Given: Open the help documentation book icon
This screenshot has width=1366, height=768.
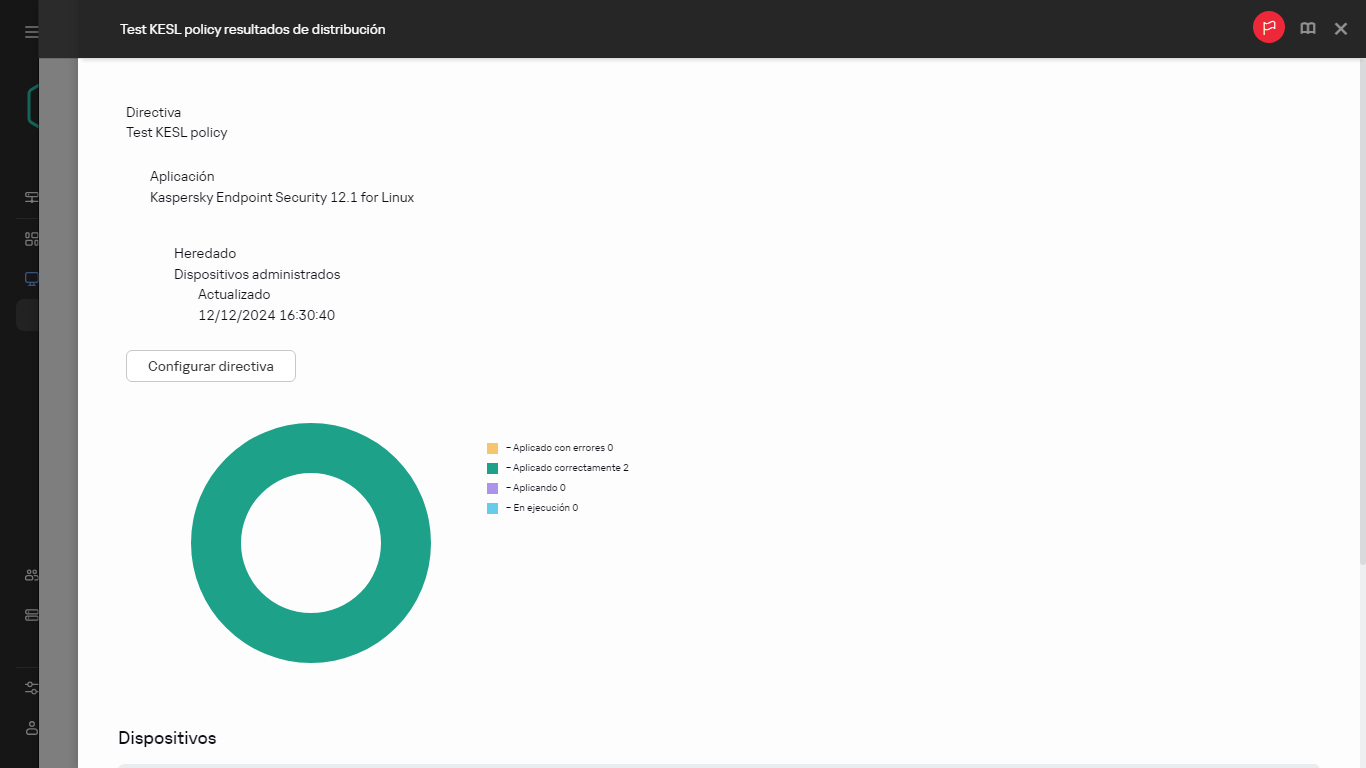Looking at the screenshot, I should 1308,28.
